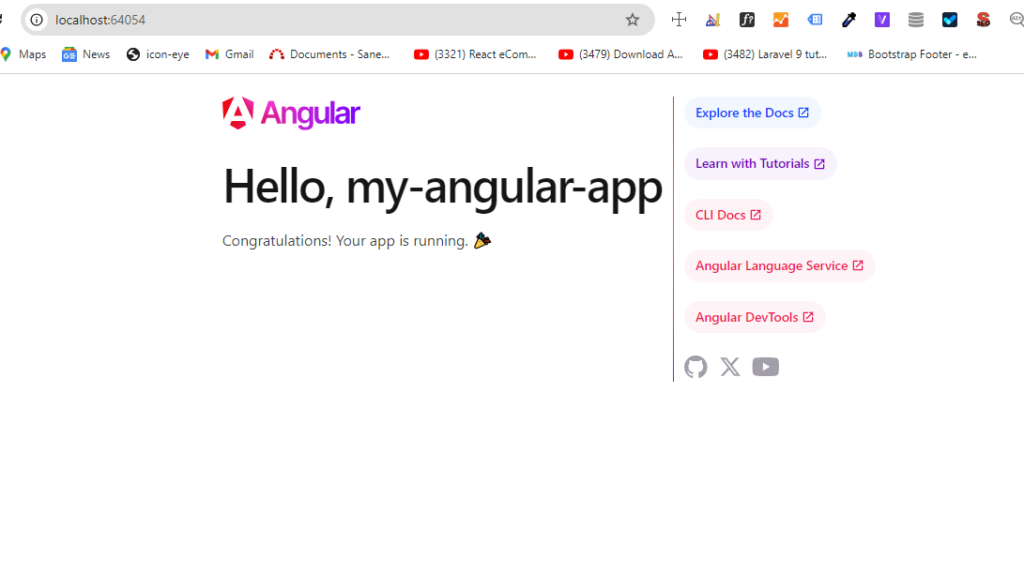1024x574 pixels.
Task: Open the purple V extension icon
Action: pos(882,20)
